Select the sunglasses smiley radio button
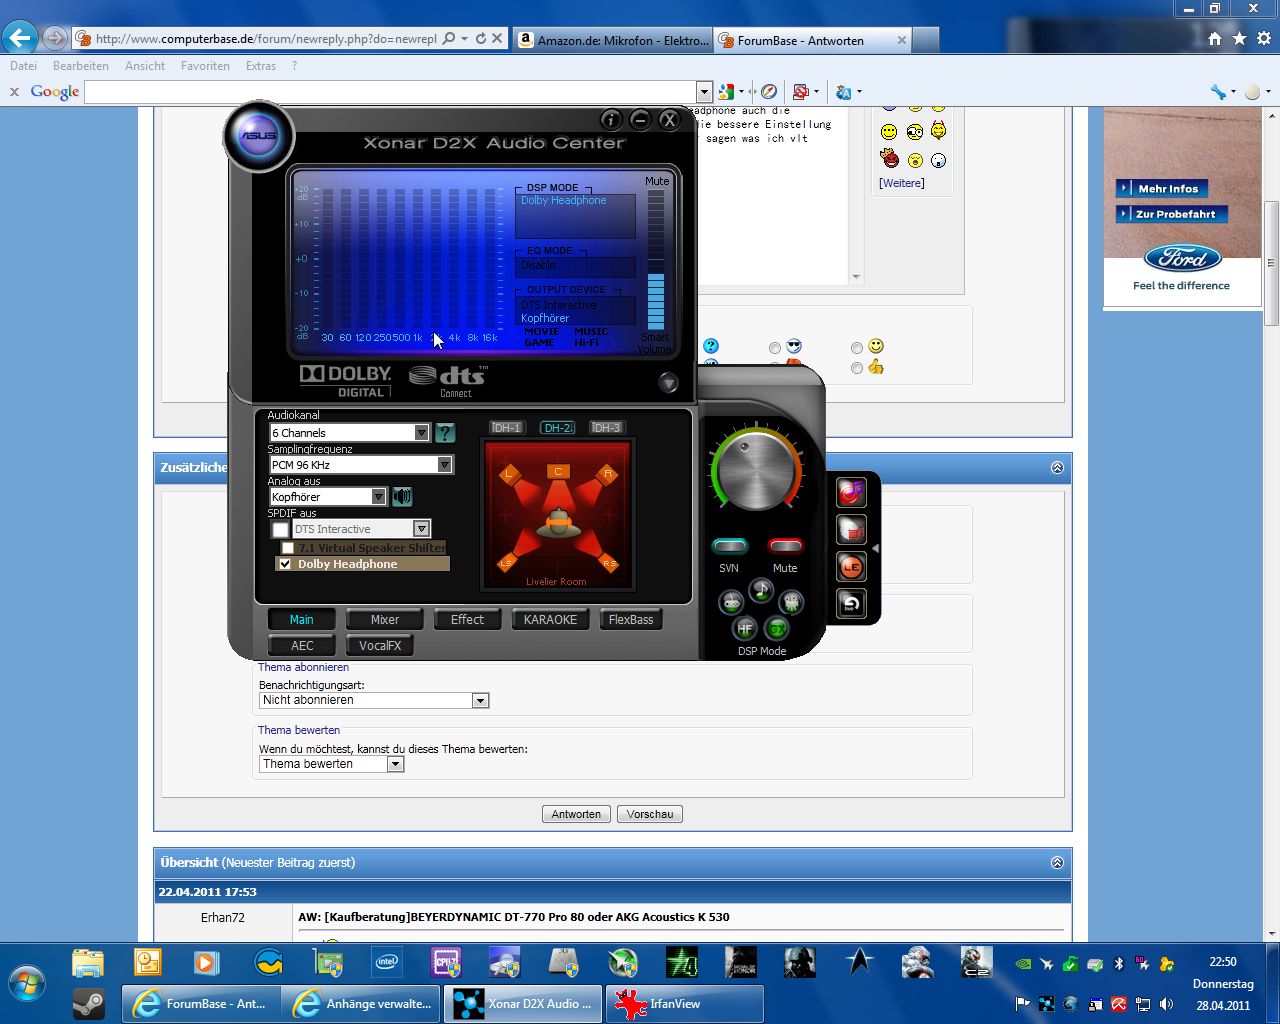Viewport: 1280px width, 1024px height. pyautogui.click(x=775, y=347)
